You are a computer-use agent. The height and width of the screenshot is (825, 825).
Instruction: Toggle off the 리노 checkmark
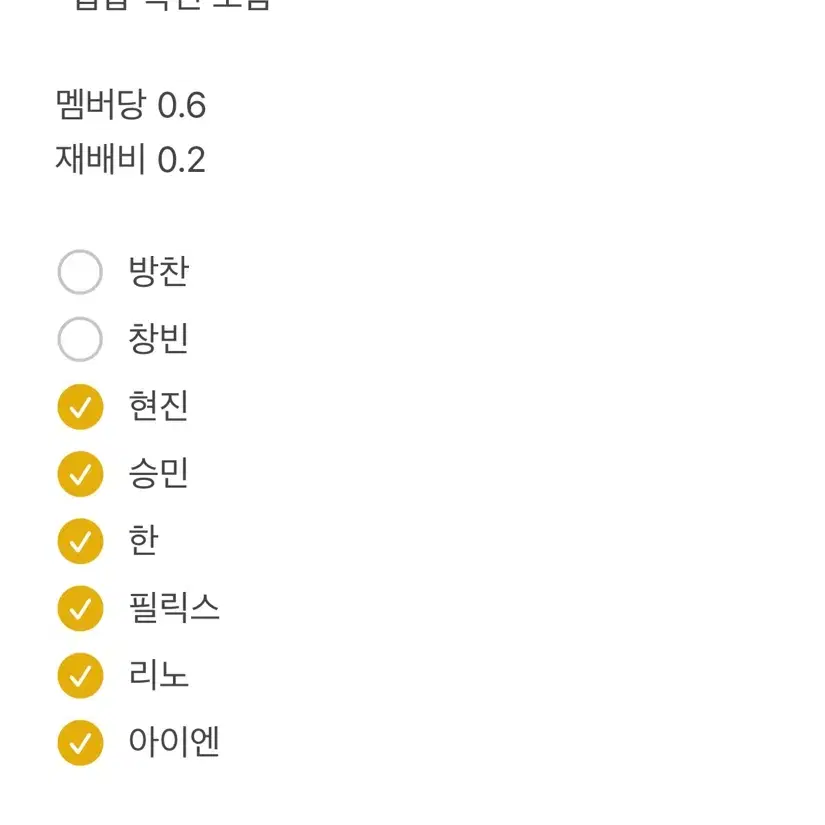click(x=80, y=676)
